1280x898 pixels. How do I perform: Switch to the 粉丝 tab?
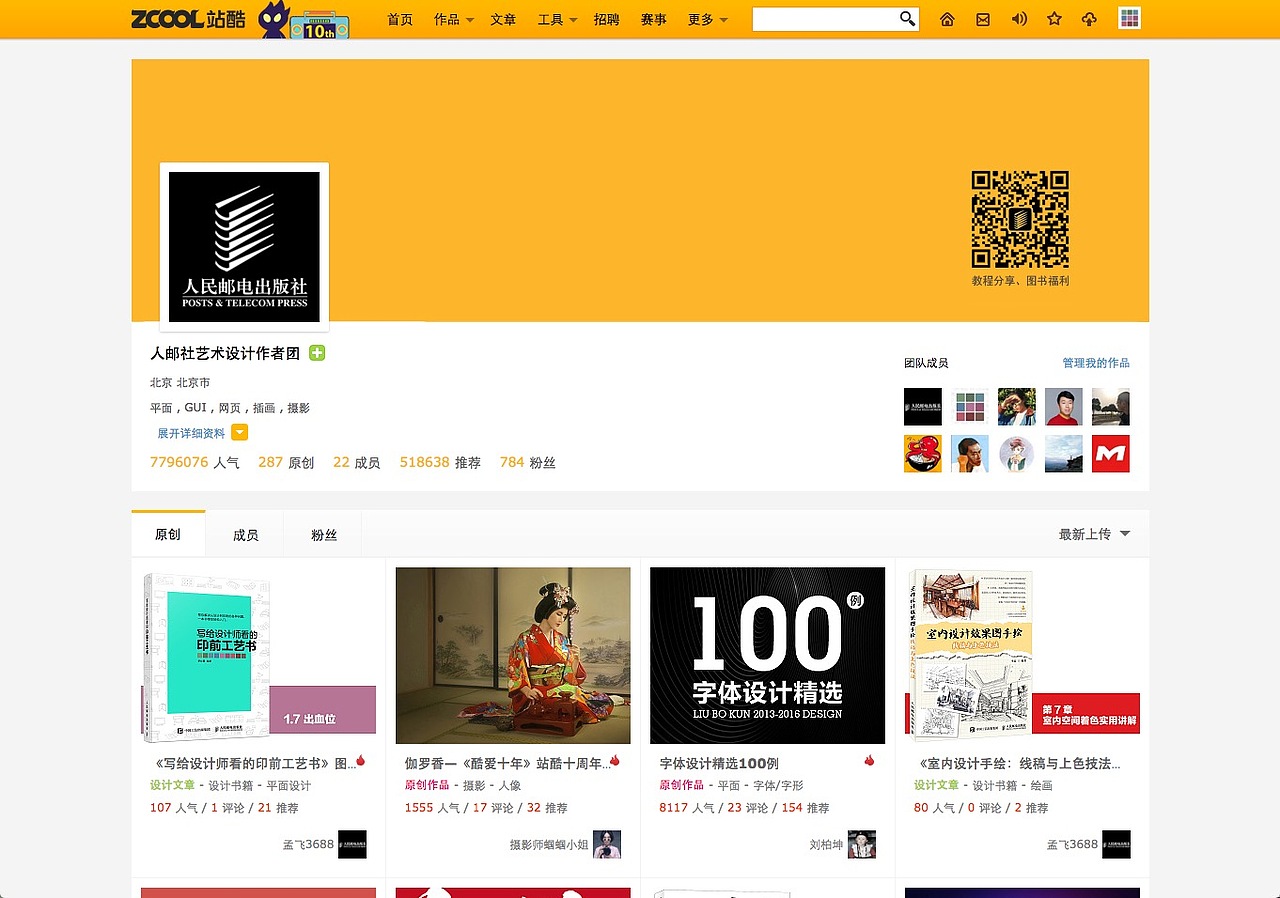coord(324,535)
